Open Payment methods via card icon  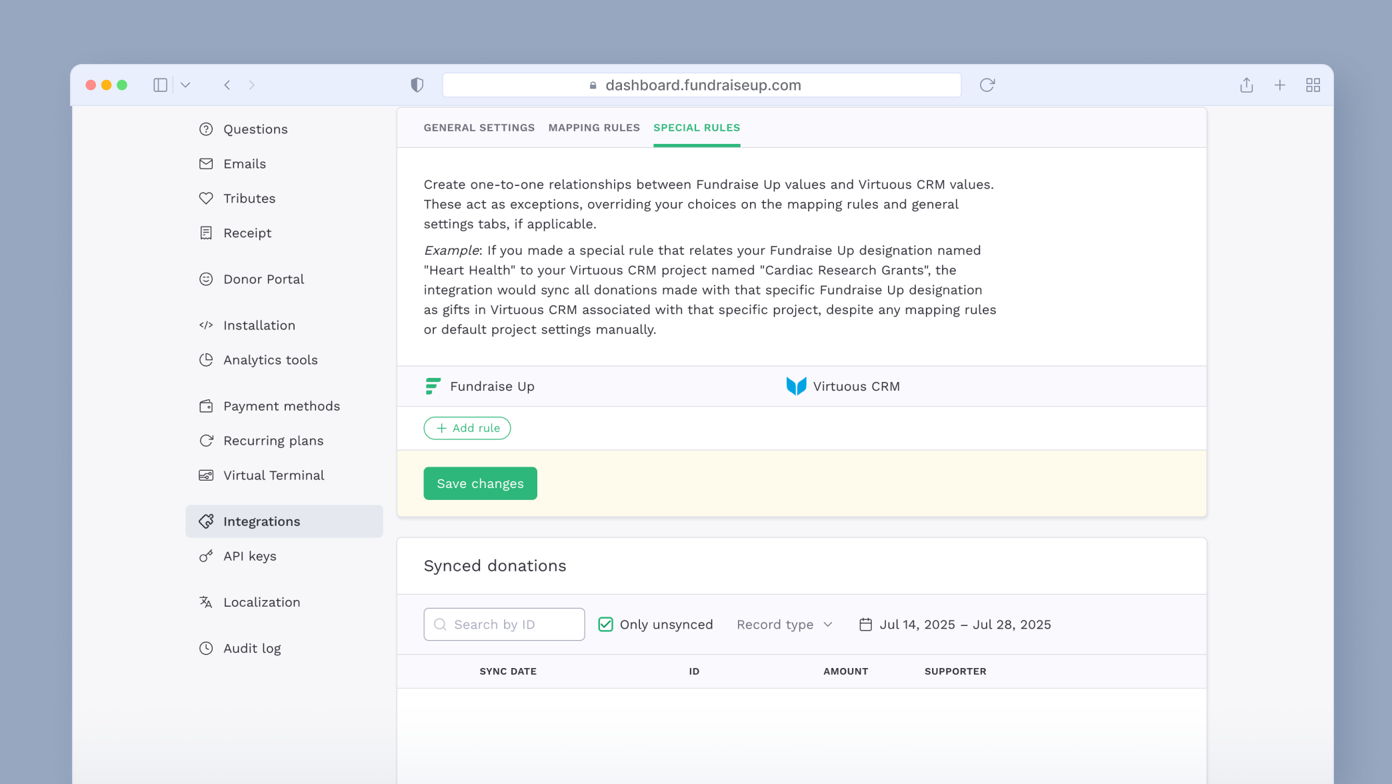[206, 406]
